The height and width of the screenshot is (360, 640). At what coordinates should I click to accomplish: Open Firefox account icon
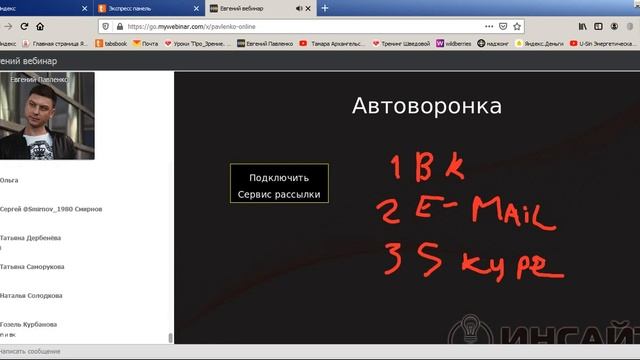pos(614,27)
